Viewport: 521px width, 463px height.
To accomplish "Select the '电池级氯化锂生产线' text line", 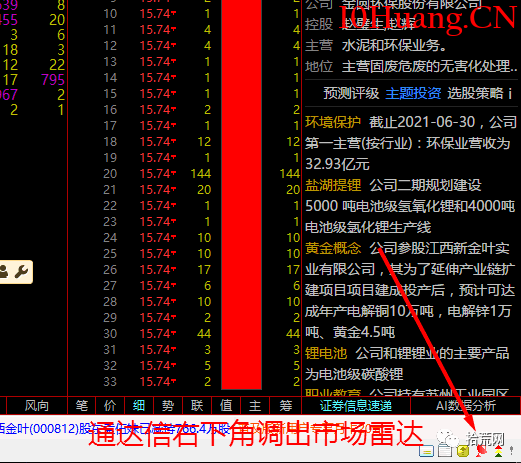I will click(x=368, y=227).
